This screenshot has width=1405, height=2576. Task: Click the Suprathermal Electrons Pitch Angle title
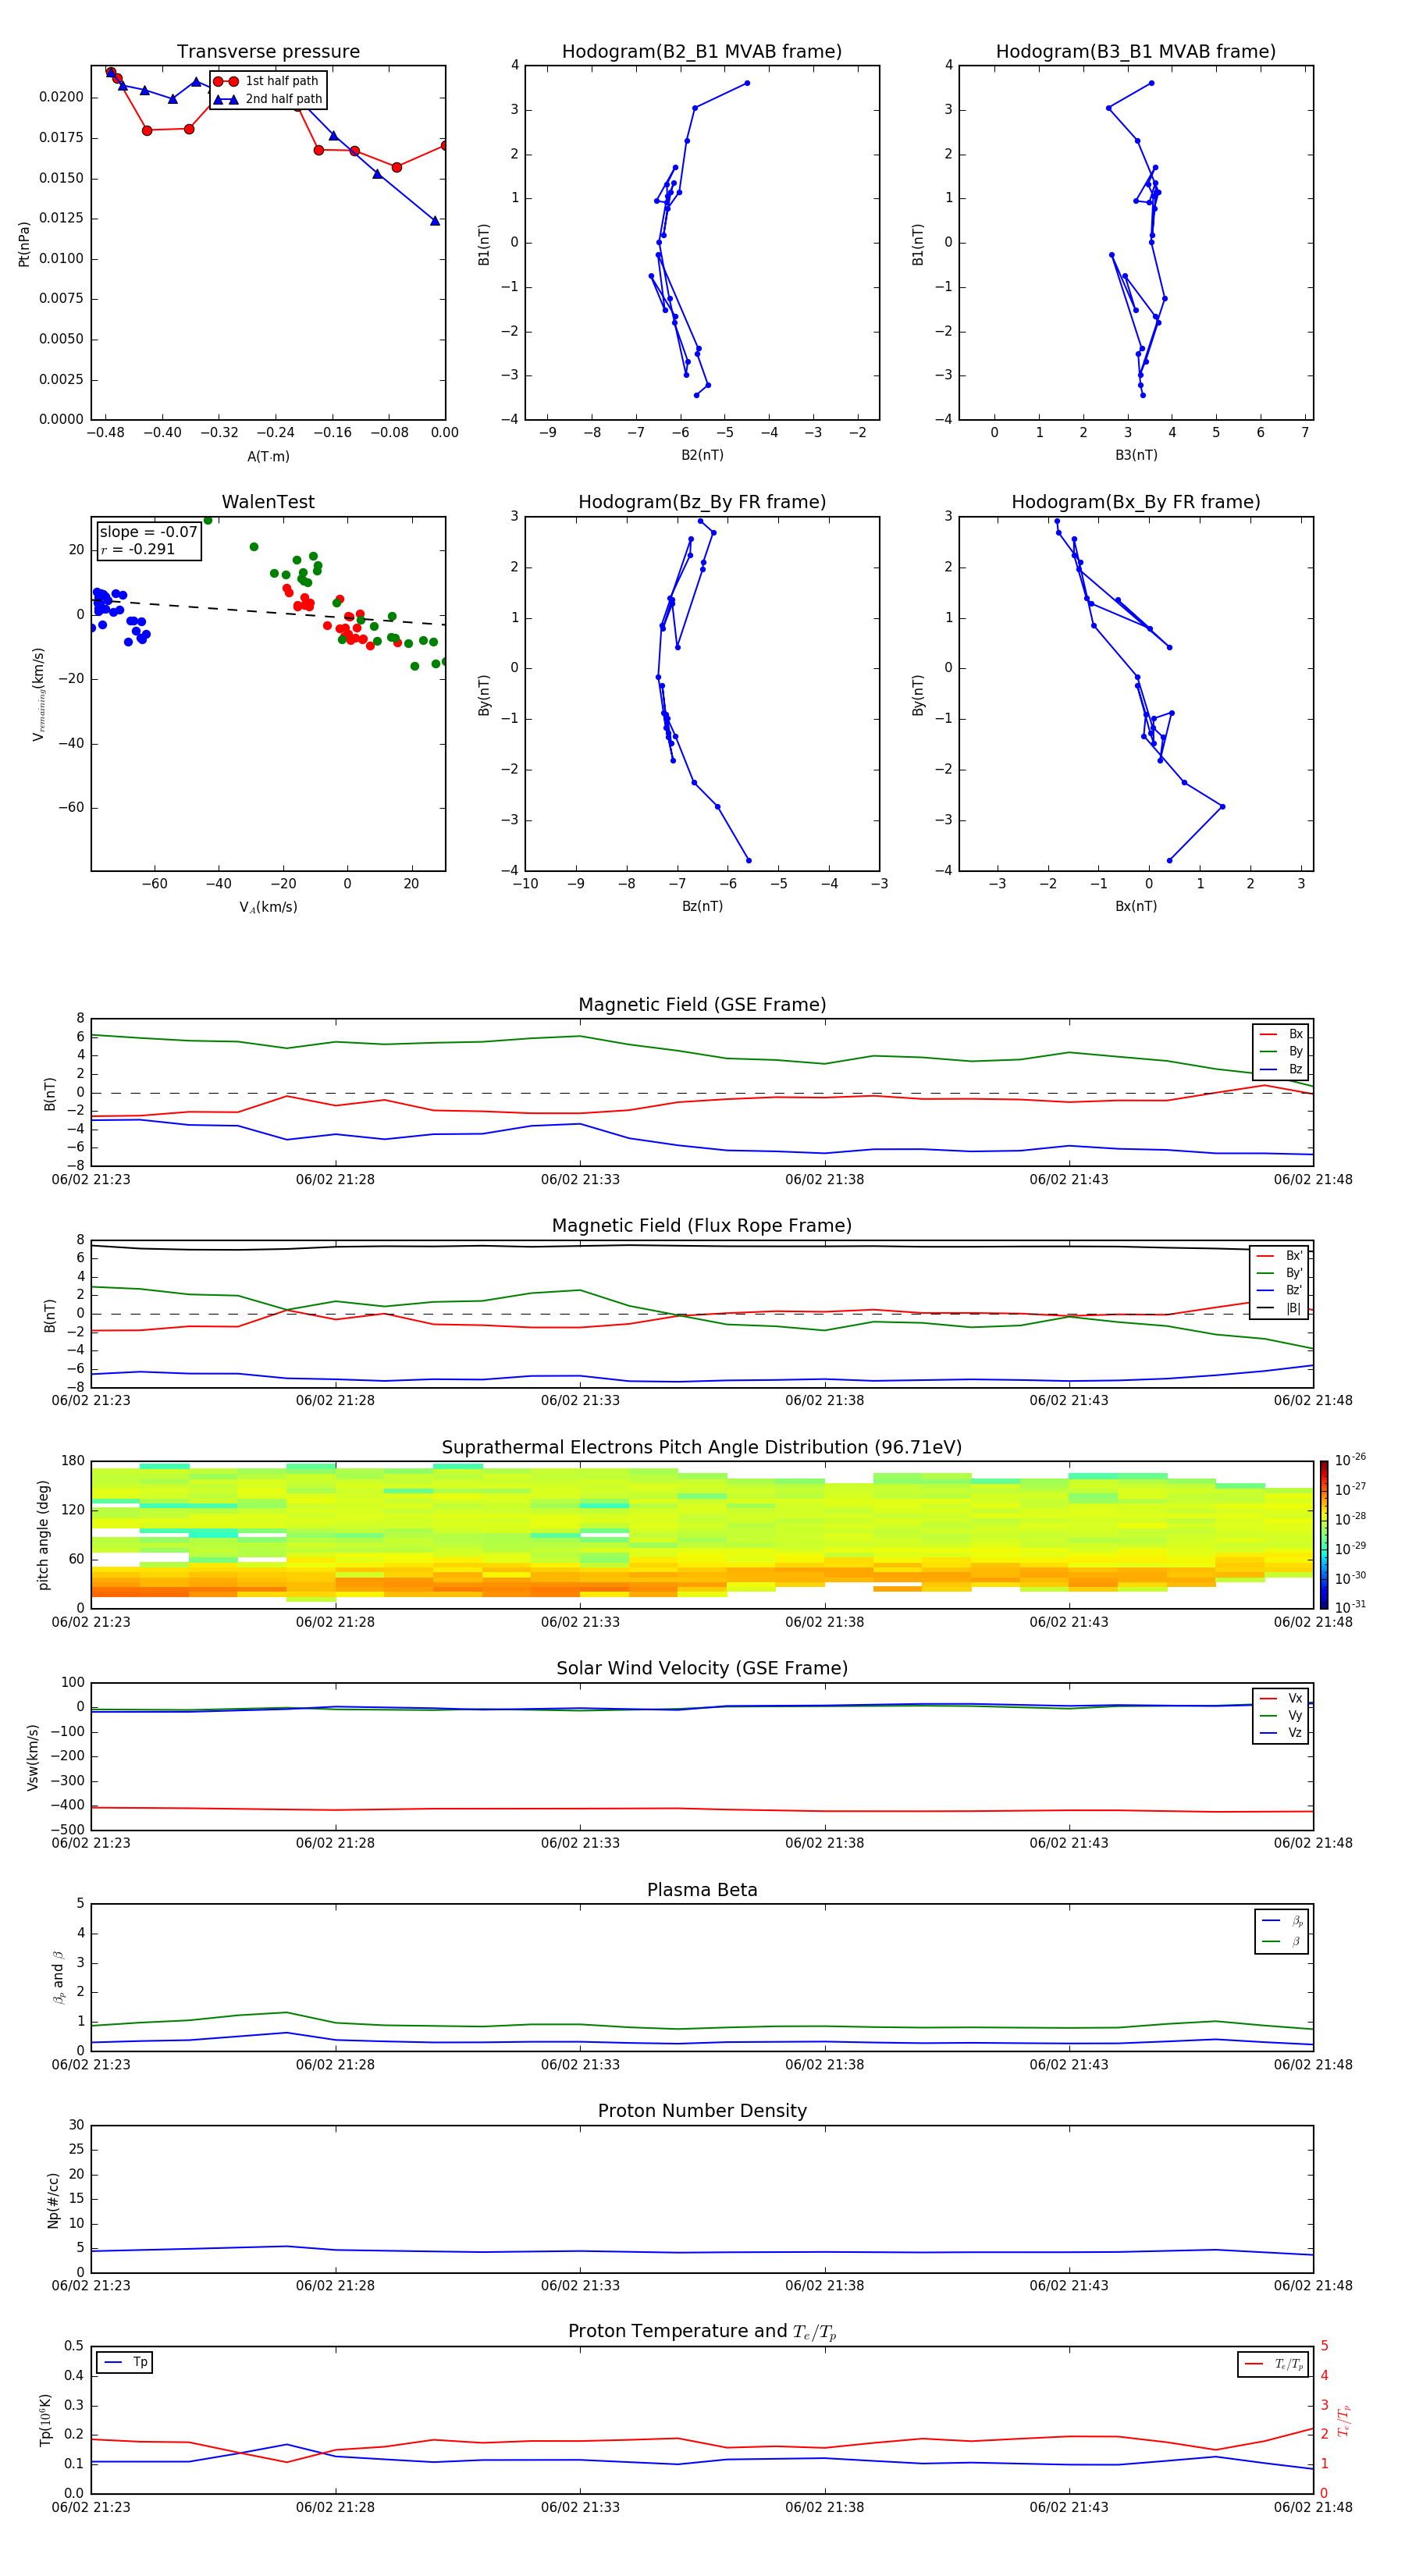coord(702,1448)
